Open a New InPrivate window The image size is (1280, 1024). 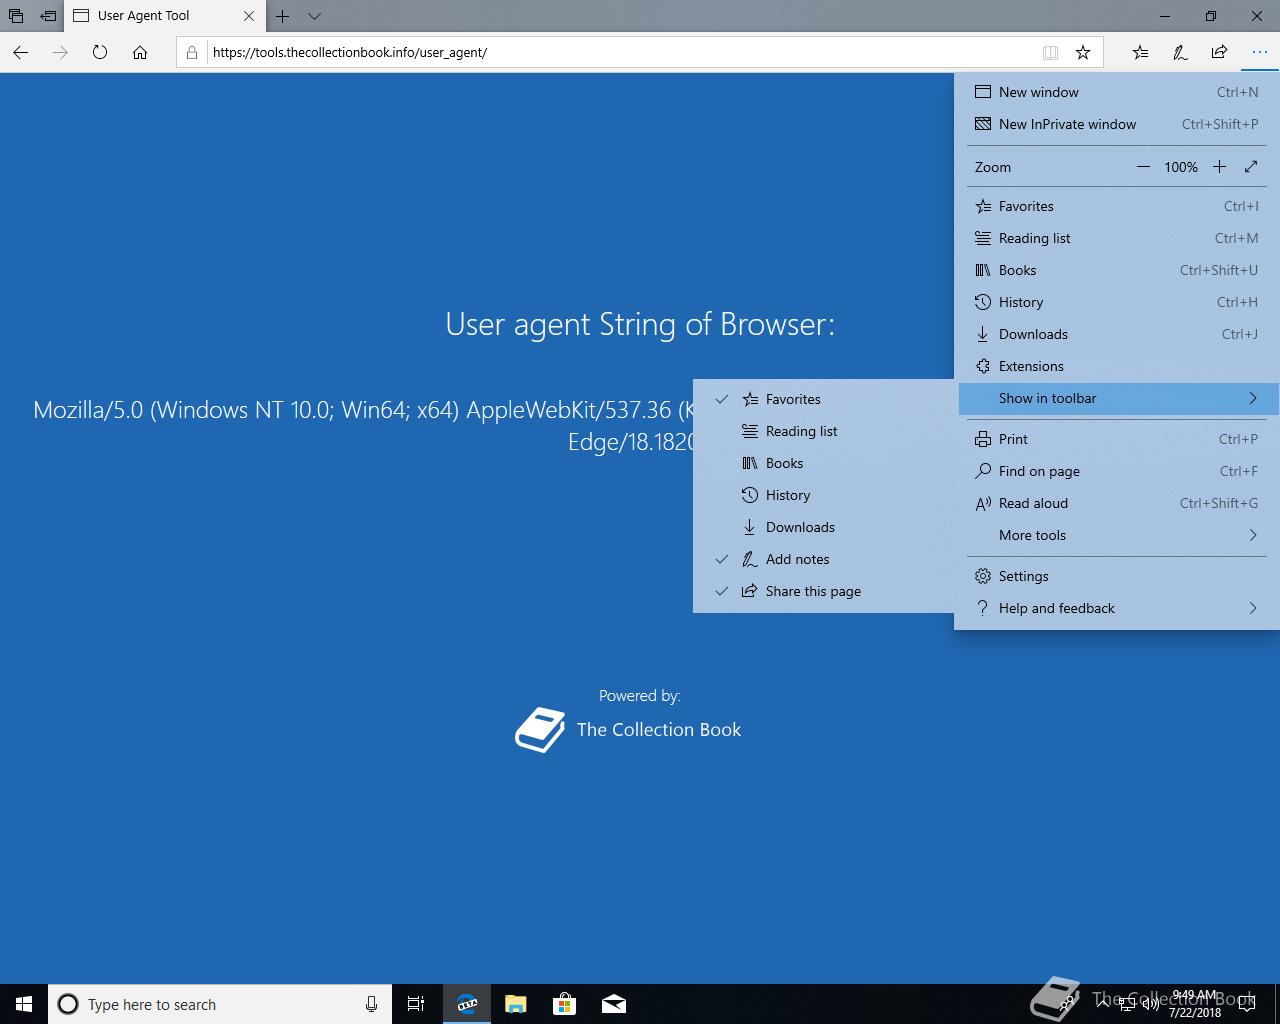point(1117,124)
